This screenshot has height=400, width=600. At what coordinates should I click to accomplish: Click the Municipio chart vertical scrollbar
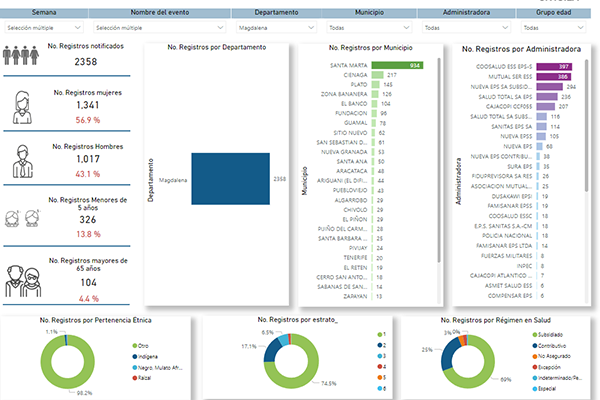[439, 160]
